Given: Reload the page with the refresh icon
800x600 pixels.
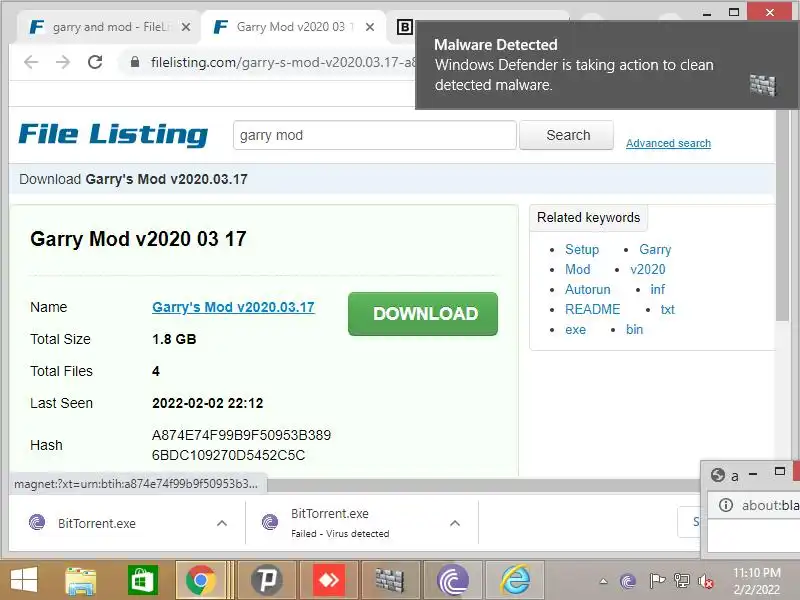Looking at the screenshot, I should (x=95, y=62).
